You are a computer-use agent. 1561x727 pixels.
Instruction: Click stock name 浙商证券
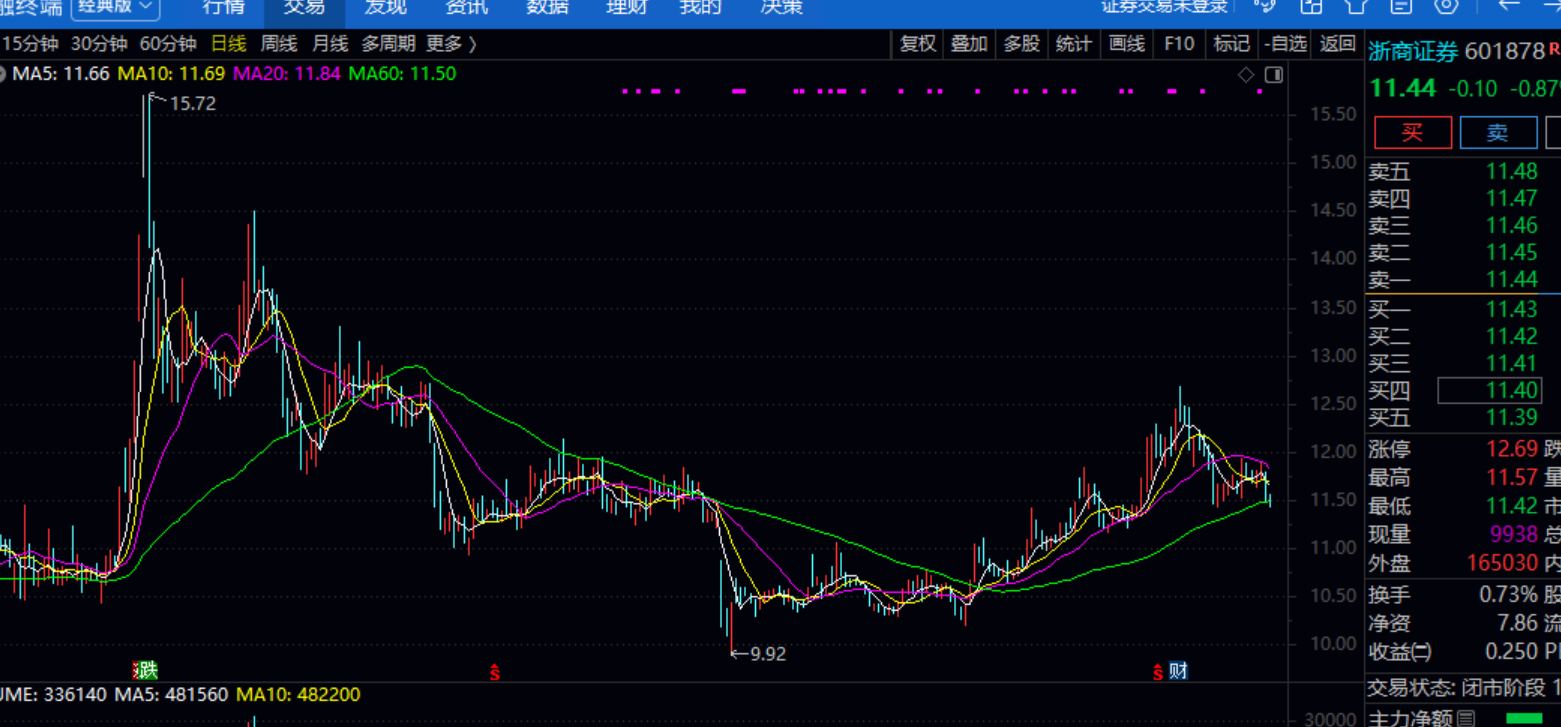1414,52
